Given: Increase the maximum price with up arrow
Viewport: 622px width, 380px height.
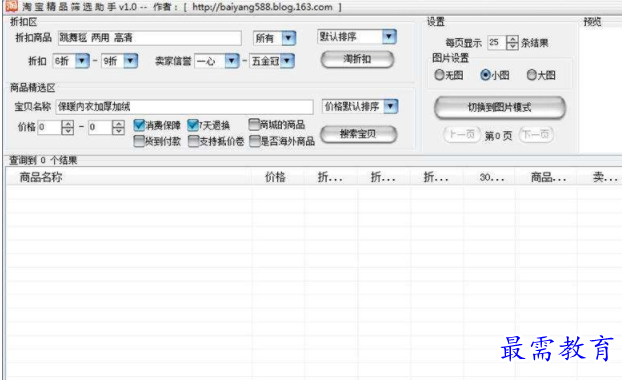Looking at the screenshot, I should (118, 124).
